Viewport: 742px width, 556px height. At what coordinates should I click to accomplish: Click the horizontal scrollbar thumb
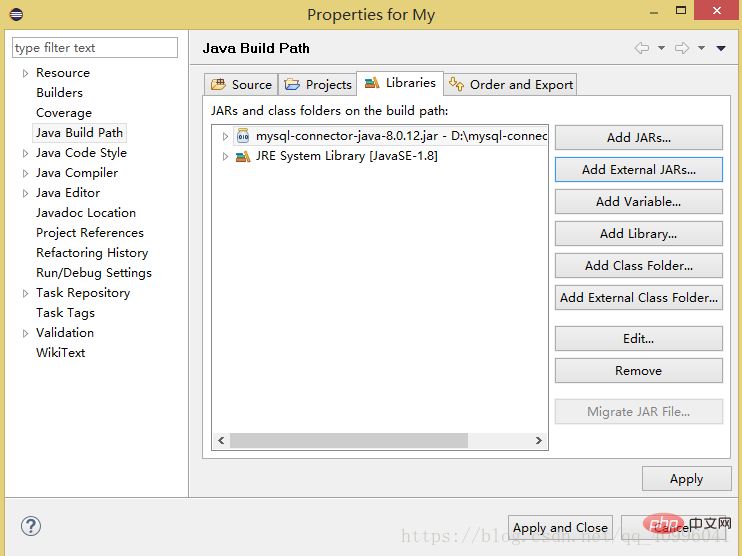[349, 440]
